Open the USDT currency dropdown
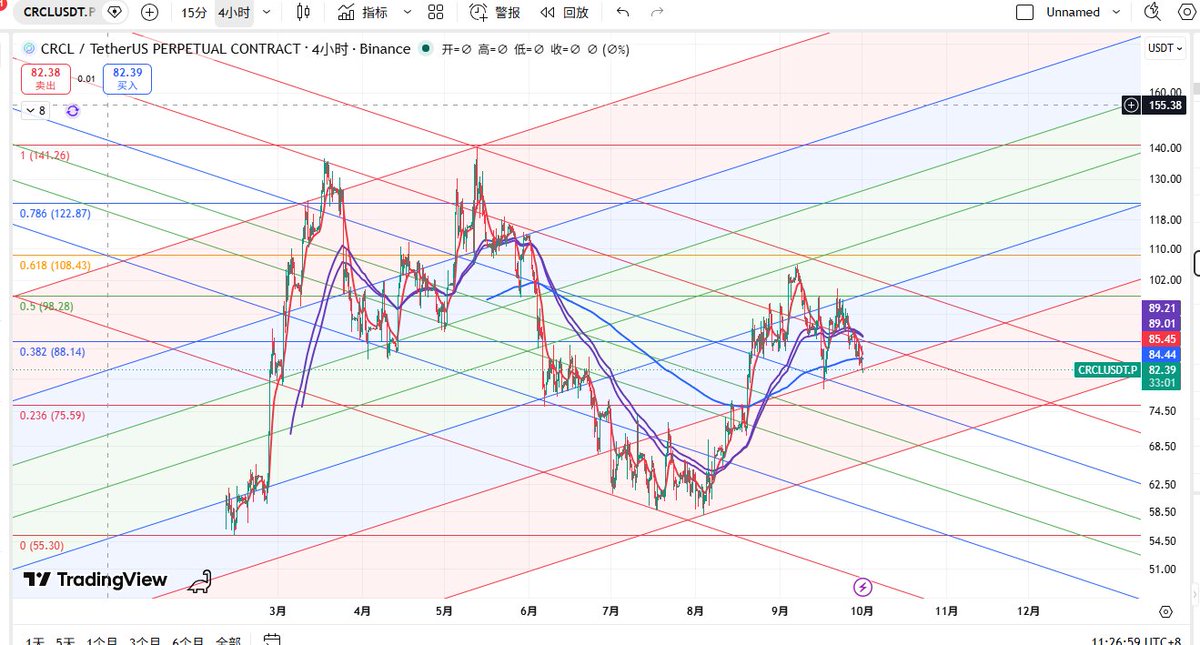The height and width of the screenshot is (645, 1200). tap(1165, 48)
